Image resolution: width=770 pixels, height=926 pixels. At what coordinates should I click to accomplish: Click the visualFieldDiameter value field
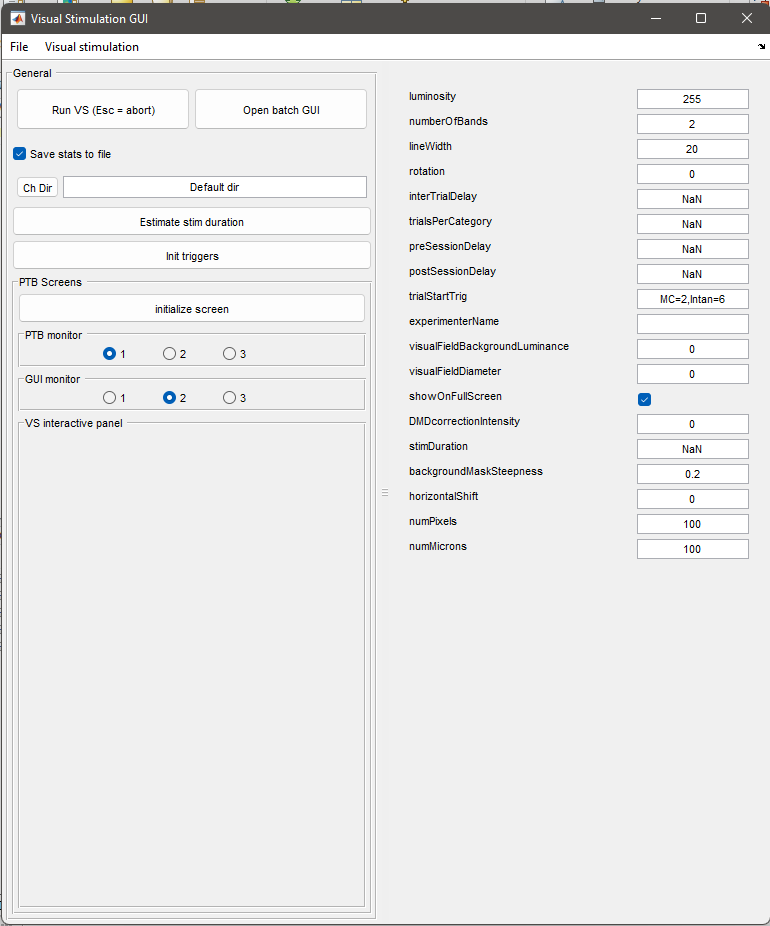[x=693, y=374]
